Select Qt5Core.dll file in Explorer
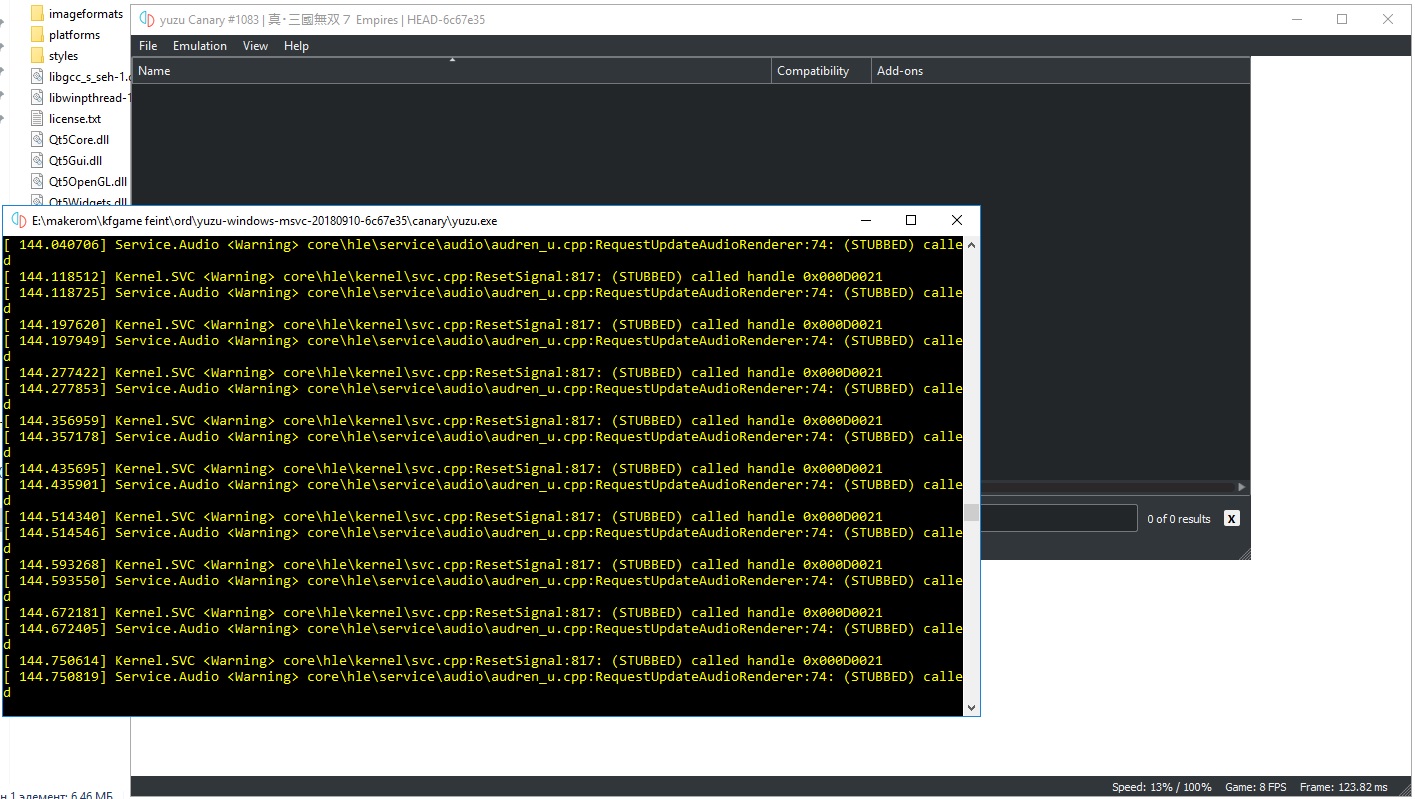1415x799 pixels. pyautogui.click(x=70, y=140)
